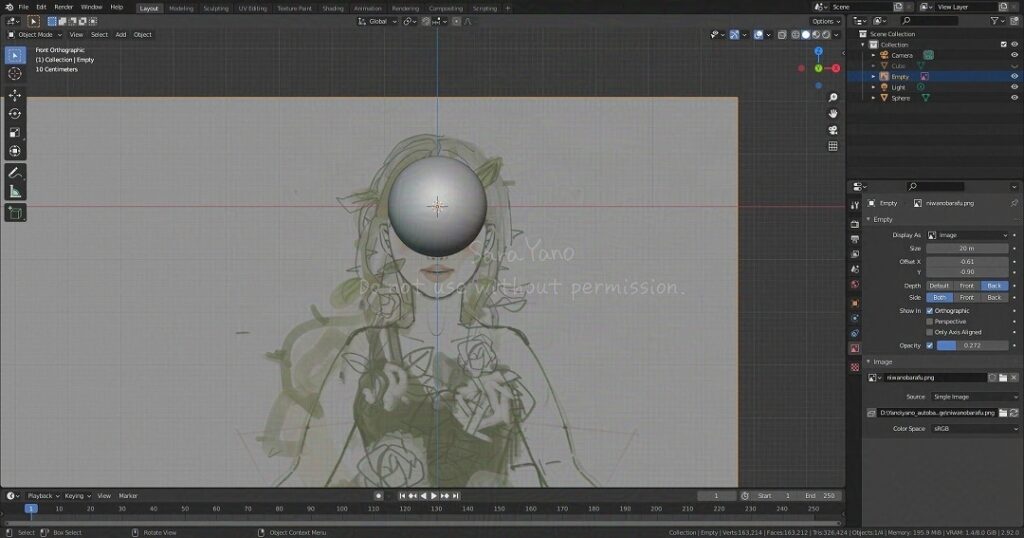Toggle Collection exclude checkbox in outliner
Screen dimensions: 1024x538
coord(1004,44)
